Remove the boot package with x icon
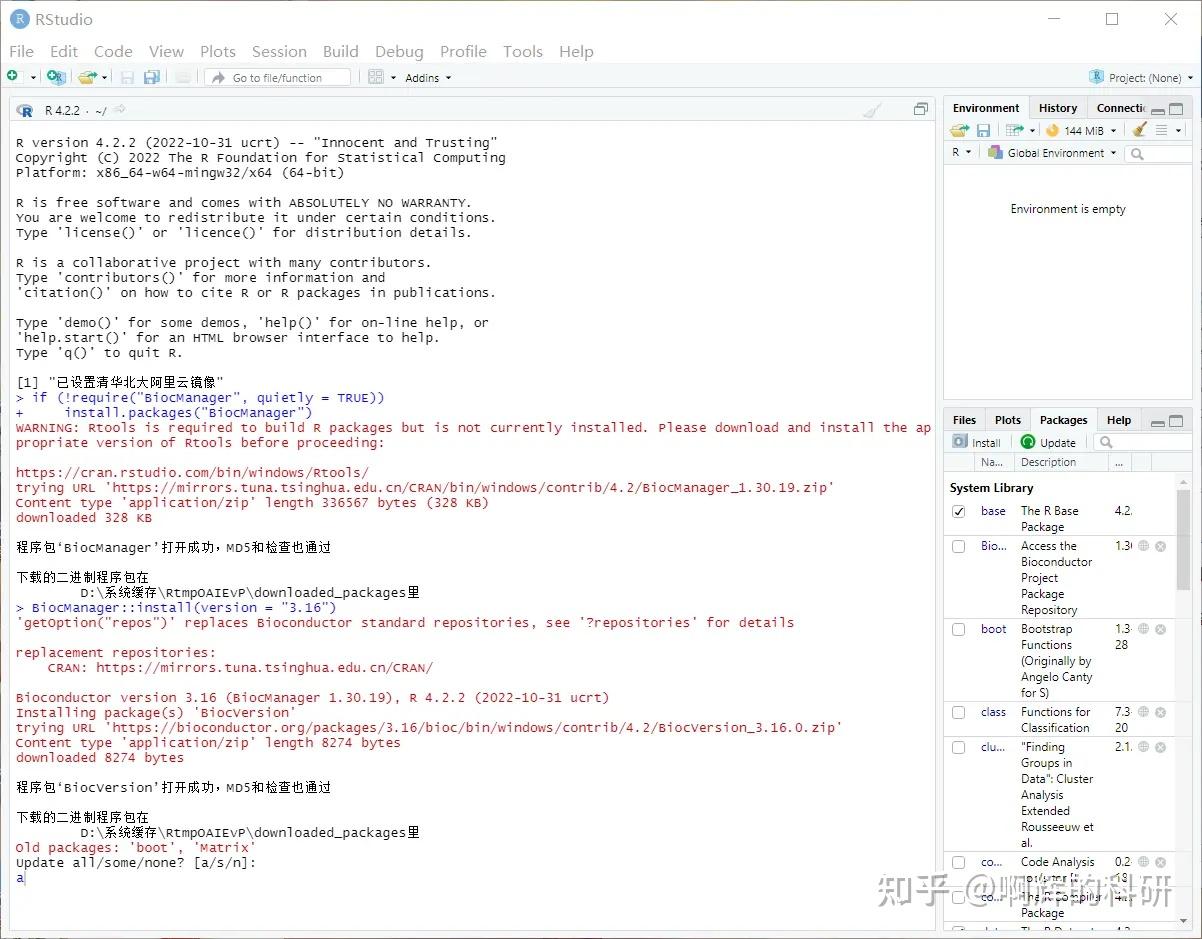This screenshot has width=1202, height=939. (x=1160, y=629)
